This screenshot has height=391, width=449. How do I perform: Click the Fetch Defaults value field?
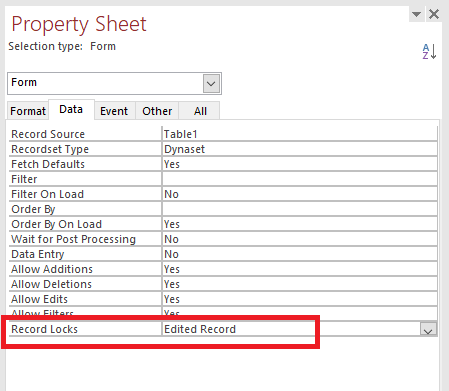299,164
